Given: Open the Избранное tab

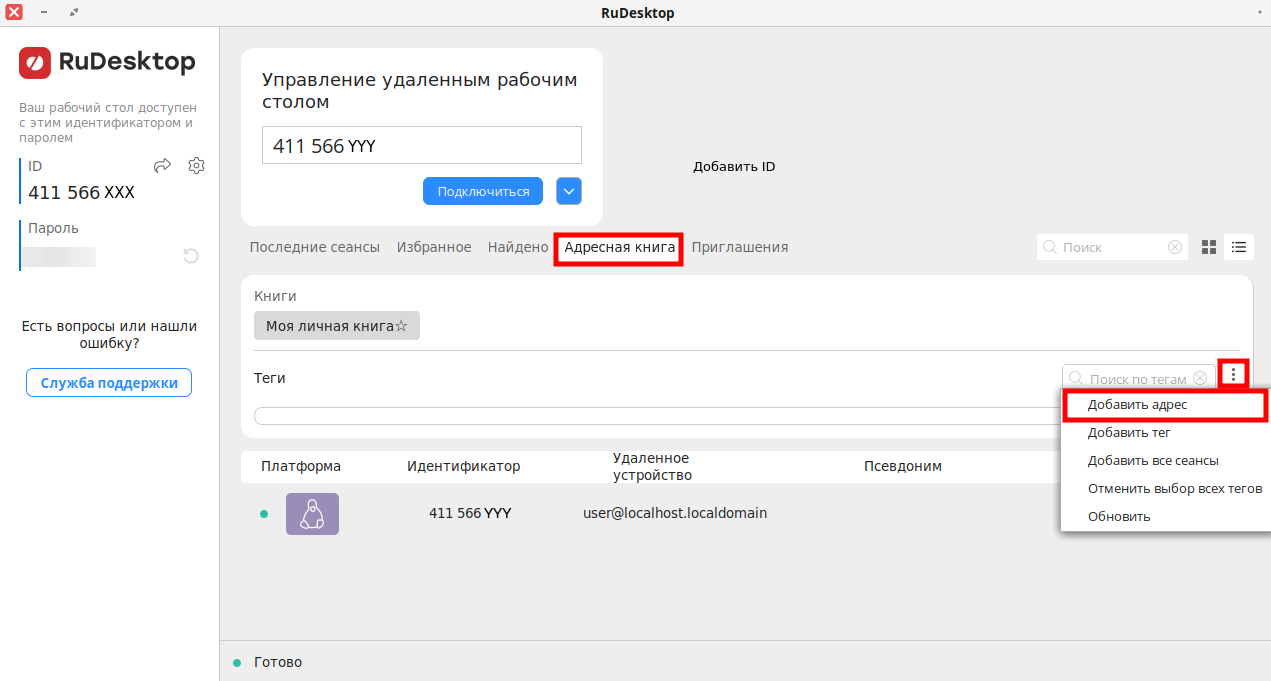Looking at the screenshot, I should pyautogui.click(x=434, y=247).
